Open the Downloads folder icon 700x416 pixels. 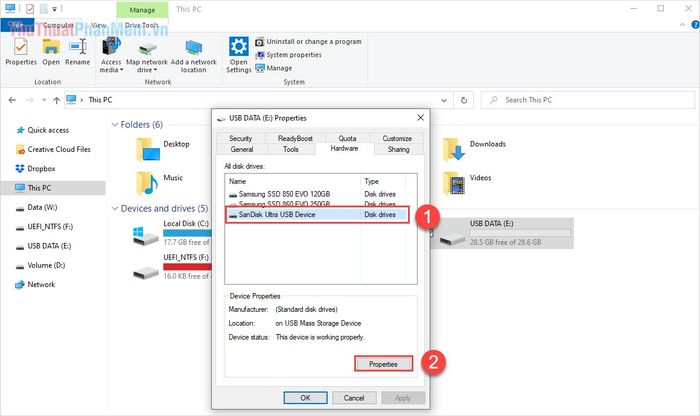[455, 147]
